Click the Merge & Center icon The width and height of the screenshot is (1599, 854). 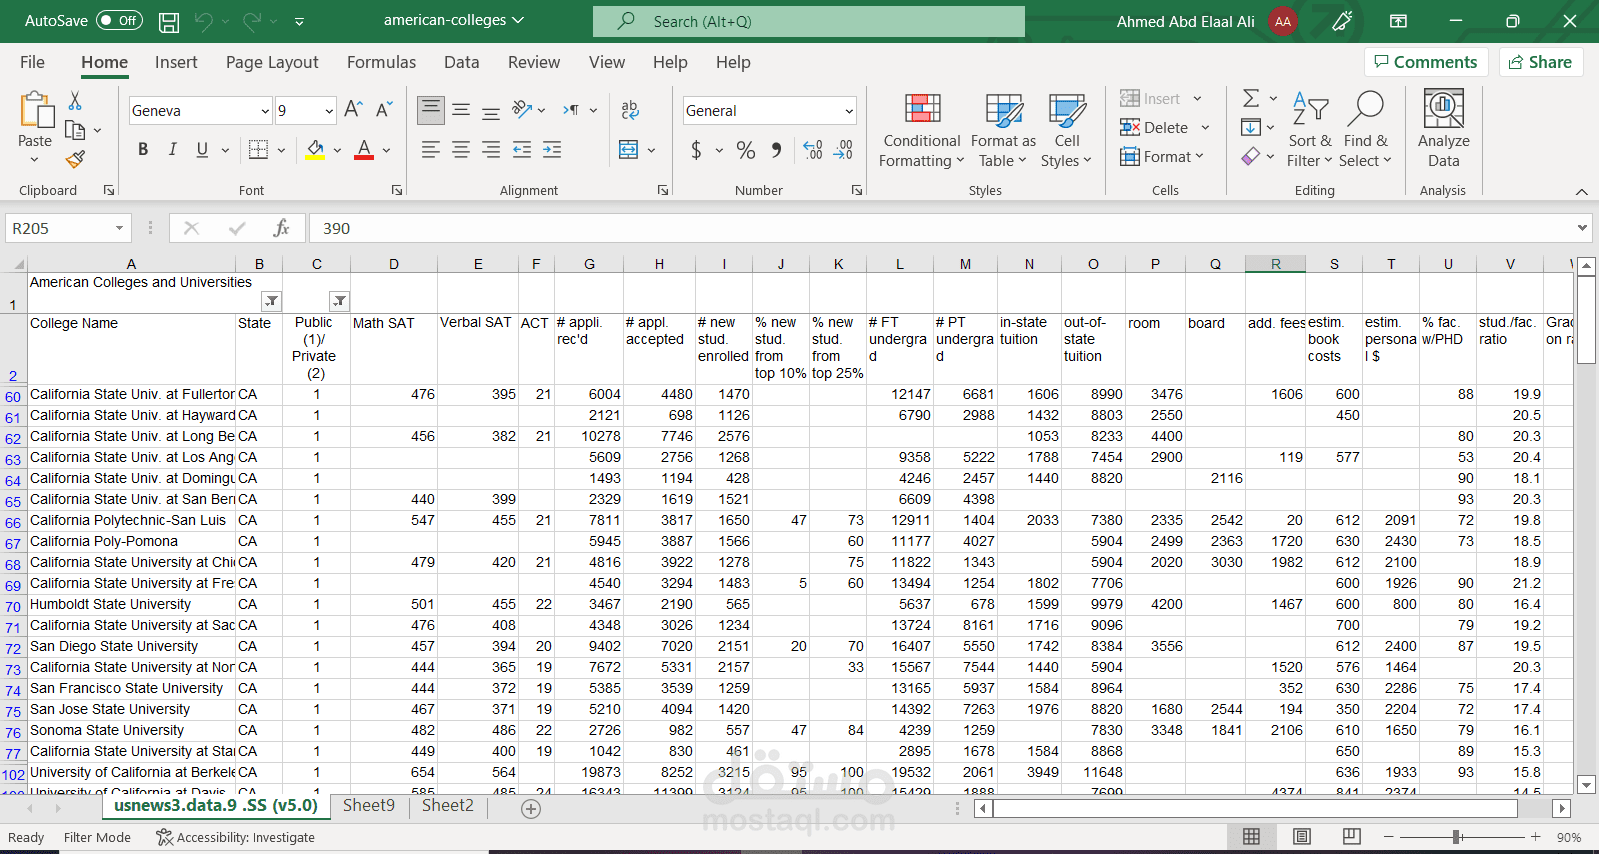629,150
